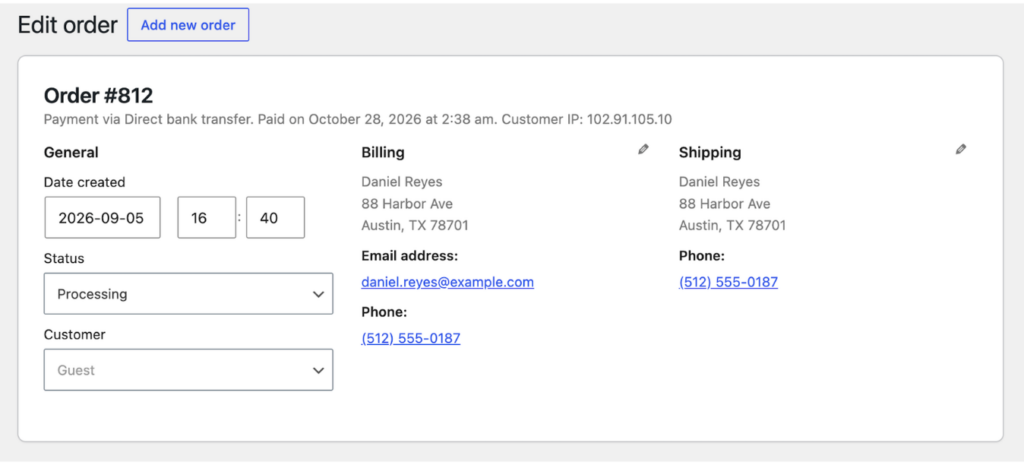1024x465 pixels.
Task: Click 88 Harbor Ave under Shipping
Action: point(725,204)
